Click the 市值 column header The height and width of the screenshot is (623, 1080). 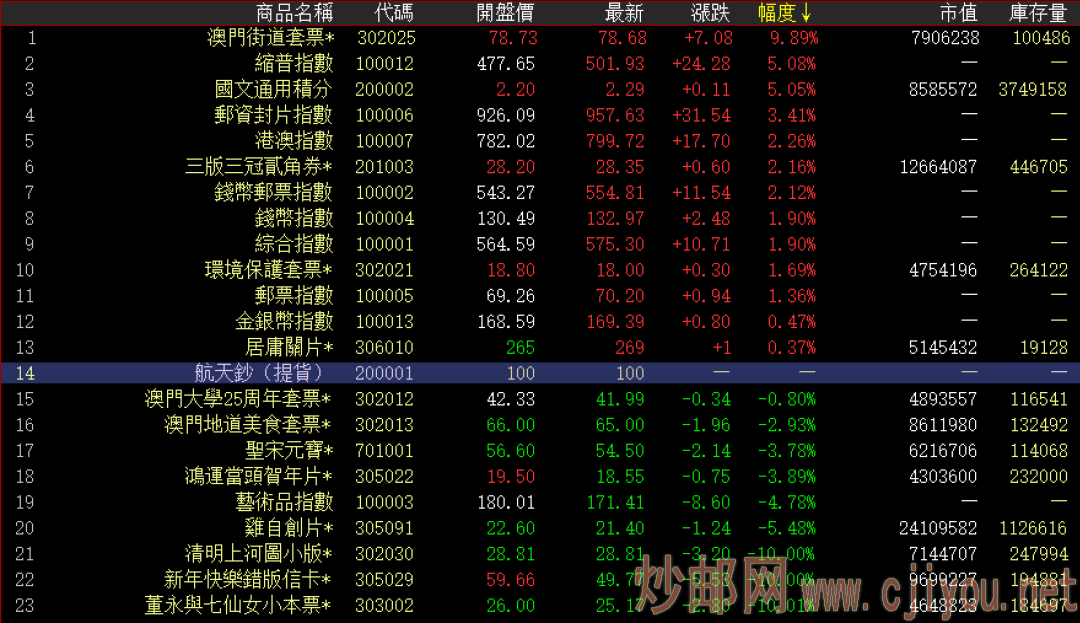(x=958, y=13)
